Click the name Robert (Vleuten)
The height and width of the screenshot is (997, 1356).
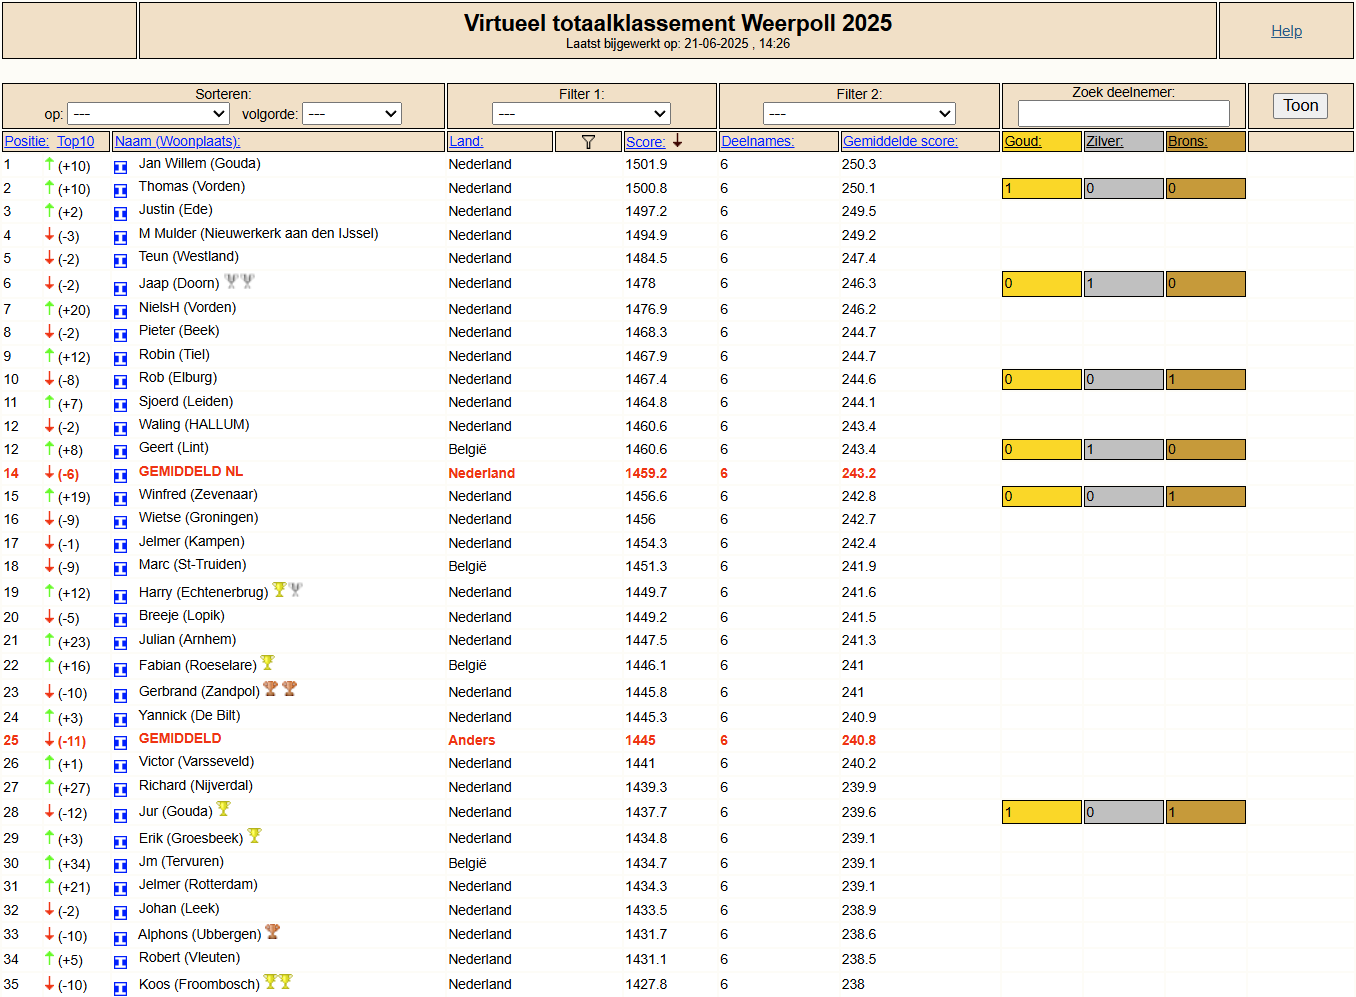189,958
